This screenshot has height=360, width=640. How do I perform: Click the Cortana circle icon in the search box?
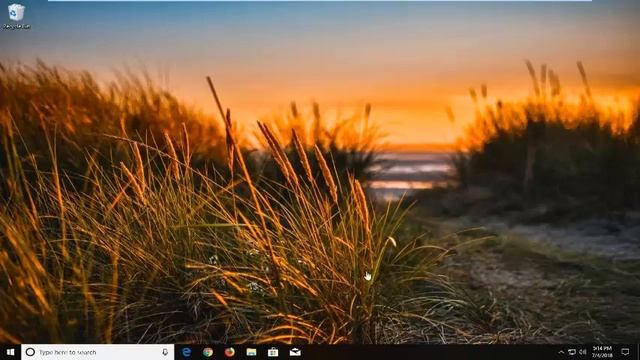[x=30, y=352]
